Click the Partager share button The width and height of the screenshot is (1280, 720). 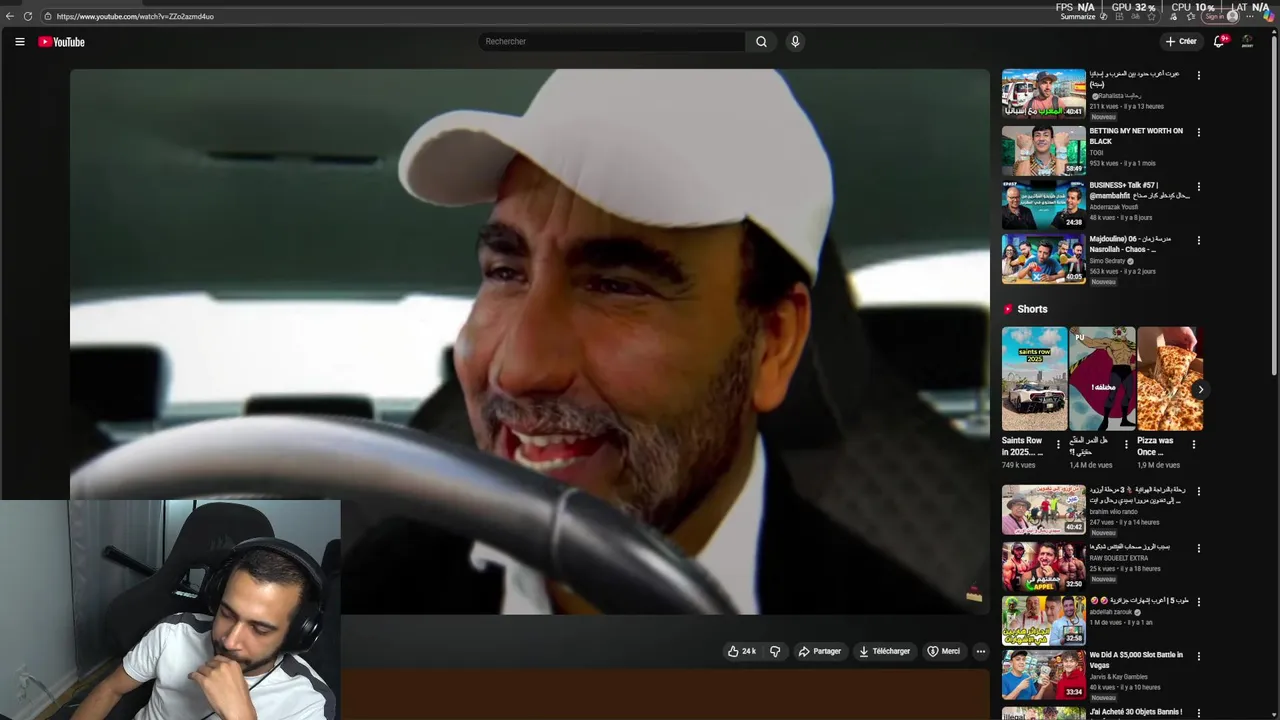pyautogui.click(x=819, y=651)
